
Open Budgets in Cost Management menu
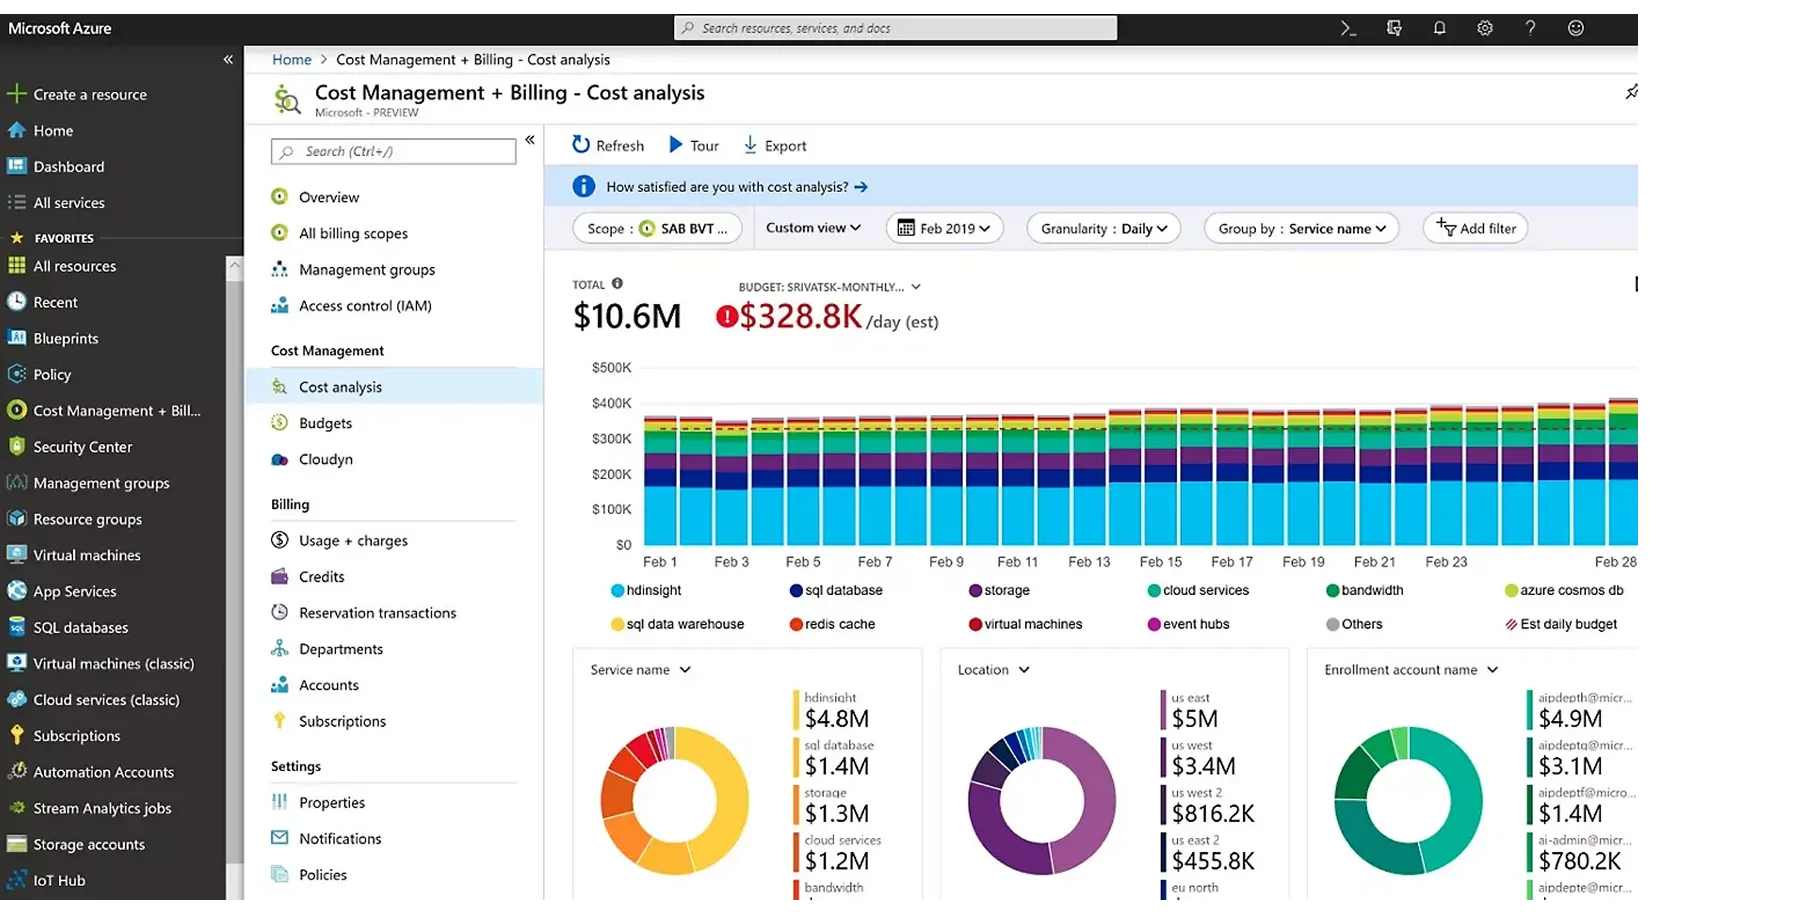(325, 423)
